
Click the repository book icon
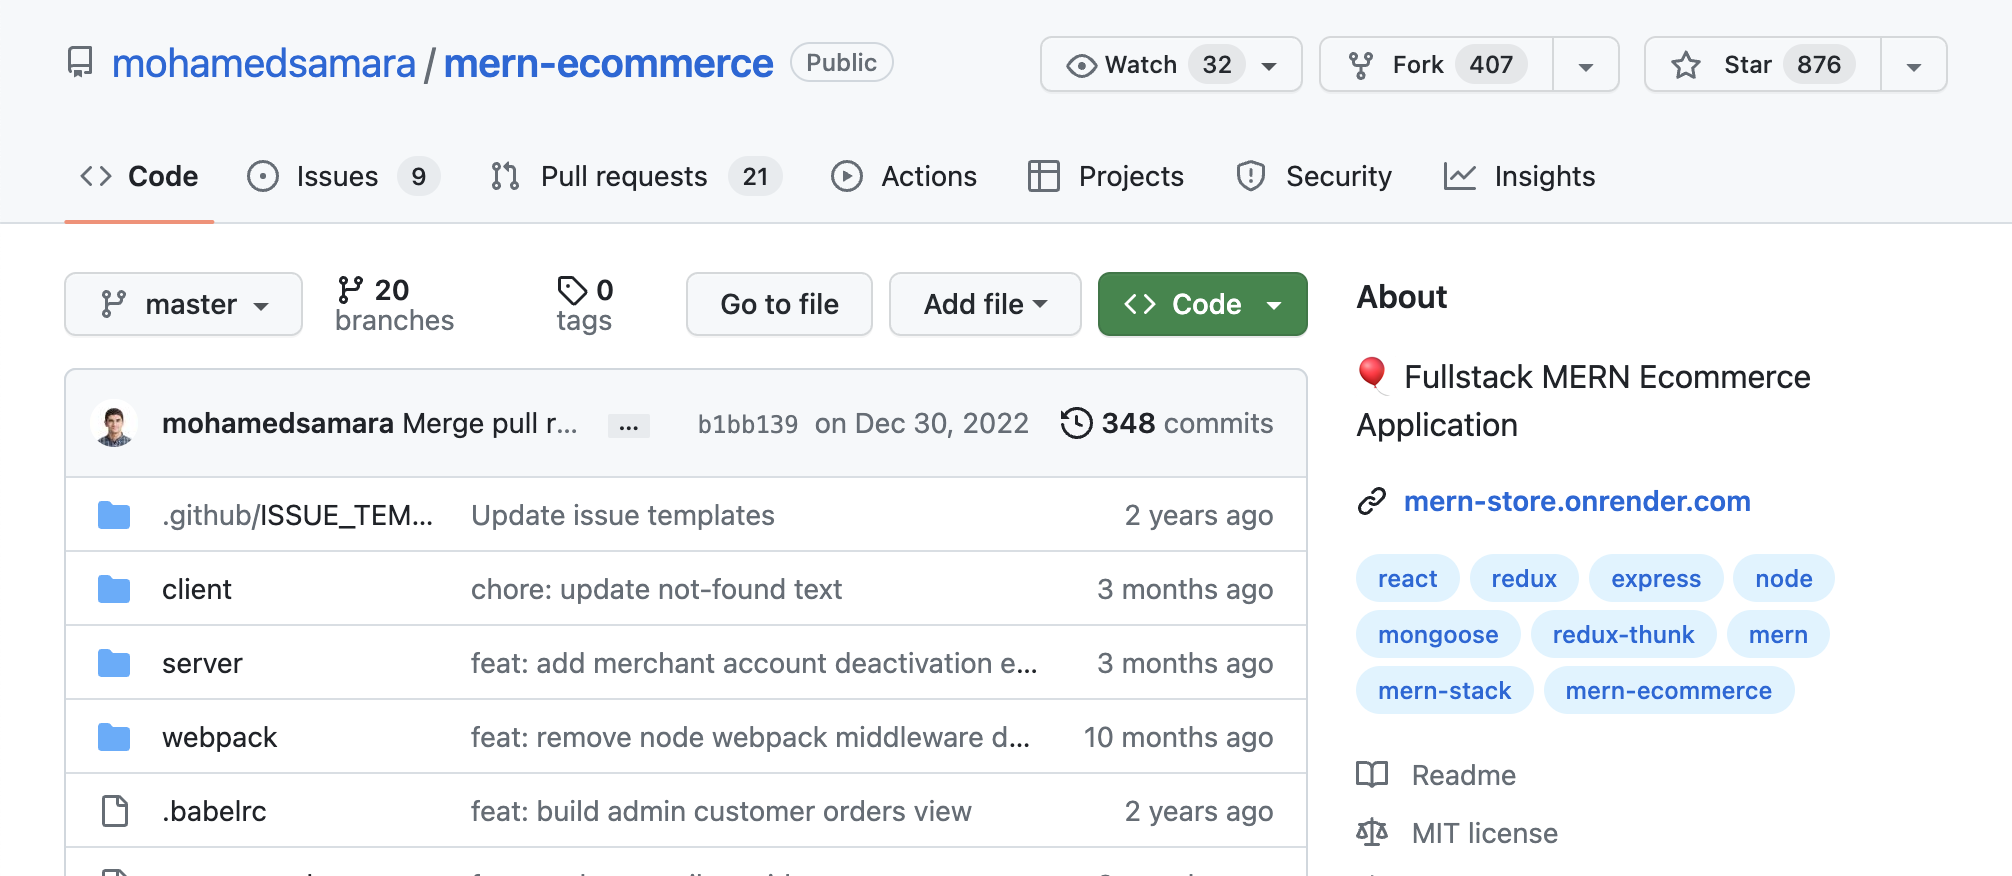coord(80,63)
